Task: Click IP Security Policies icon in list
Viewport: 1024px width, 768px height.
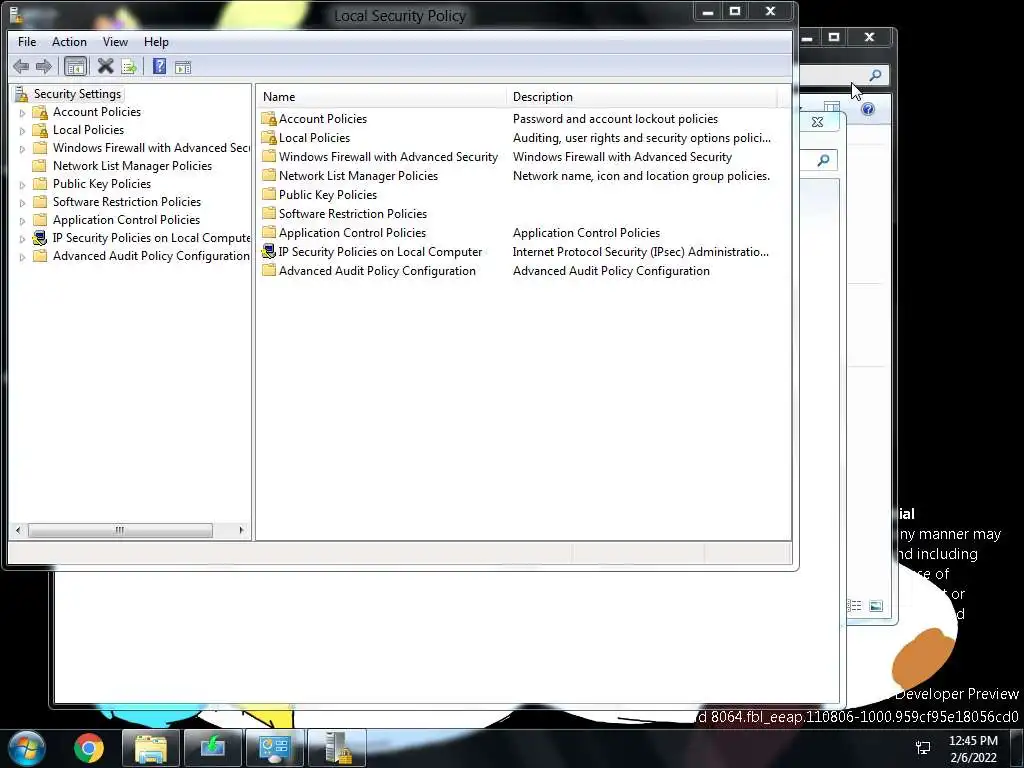Action: (x=268, y=251)
